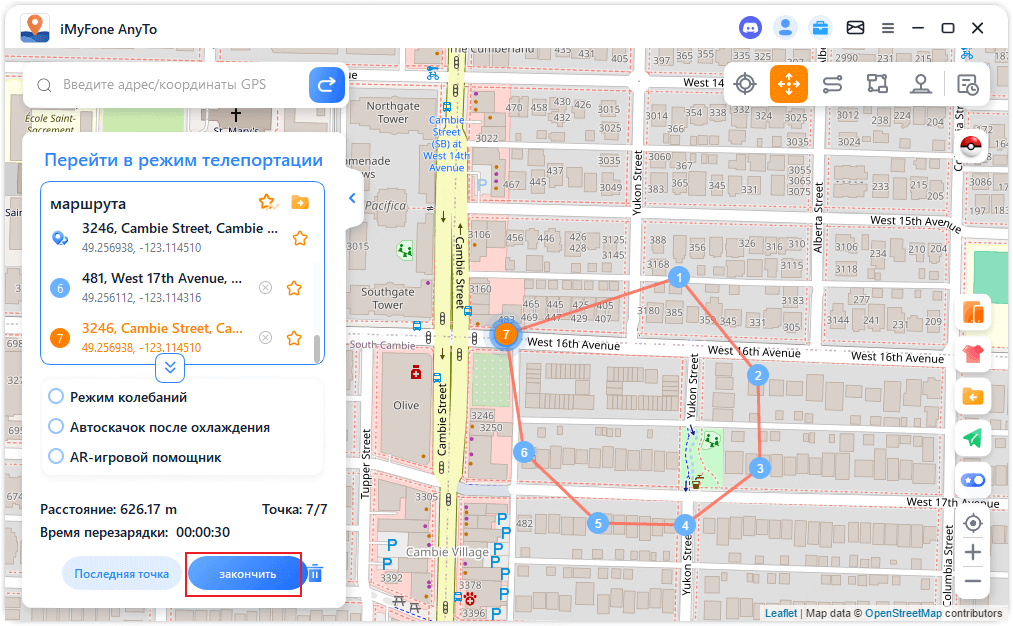Open the blue toolbox icon

coord(820,28)
